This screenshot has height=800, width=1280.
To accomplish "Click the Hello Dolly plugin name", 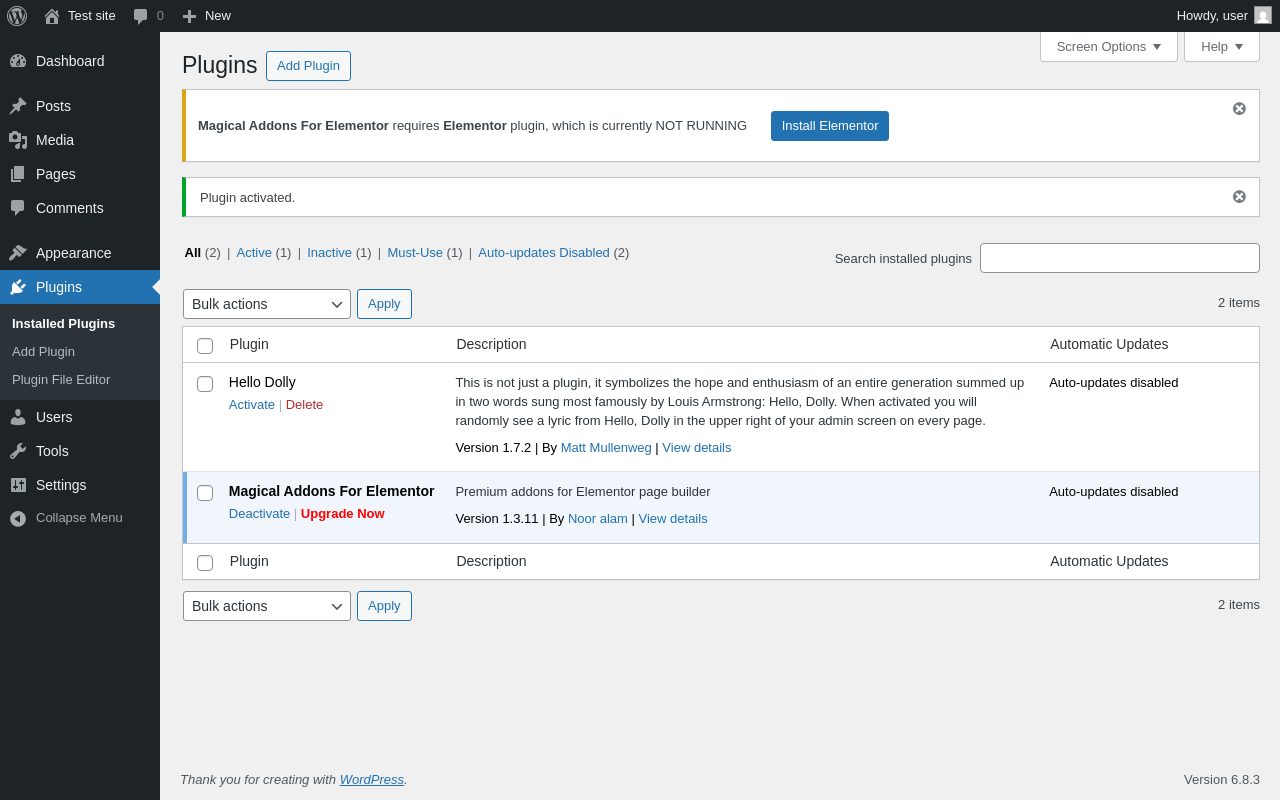I will (262, 382).
